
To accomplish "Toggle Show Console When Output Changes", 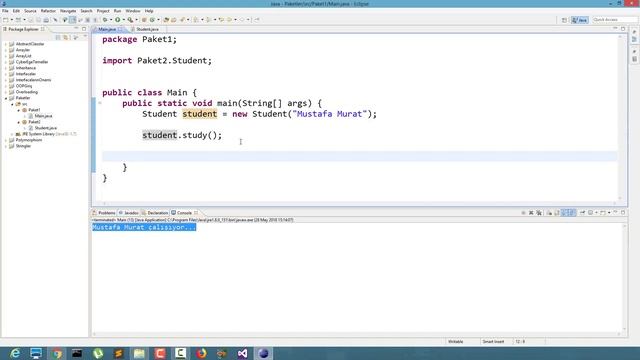I will click(x=564, y=213).
